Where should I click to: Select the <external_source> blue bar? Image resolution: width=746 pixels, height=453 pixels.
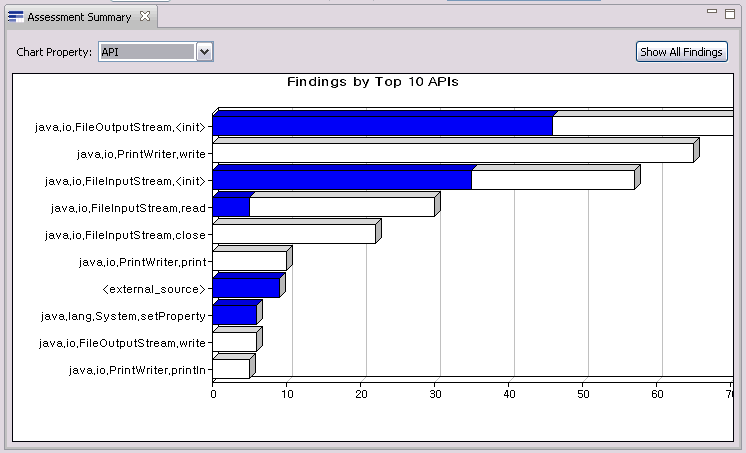pos(246,288)
